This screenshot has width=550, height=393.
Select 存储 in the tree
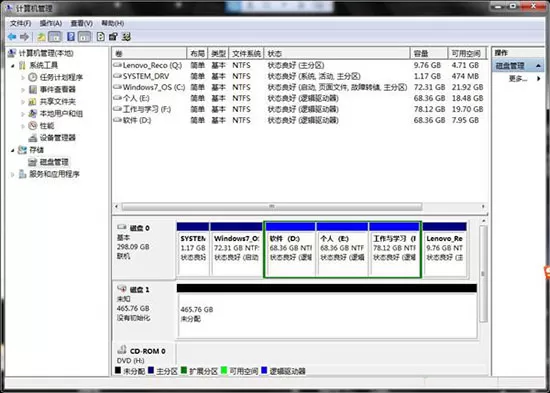[36, 150]
